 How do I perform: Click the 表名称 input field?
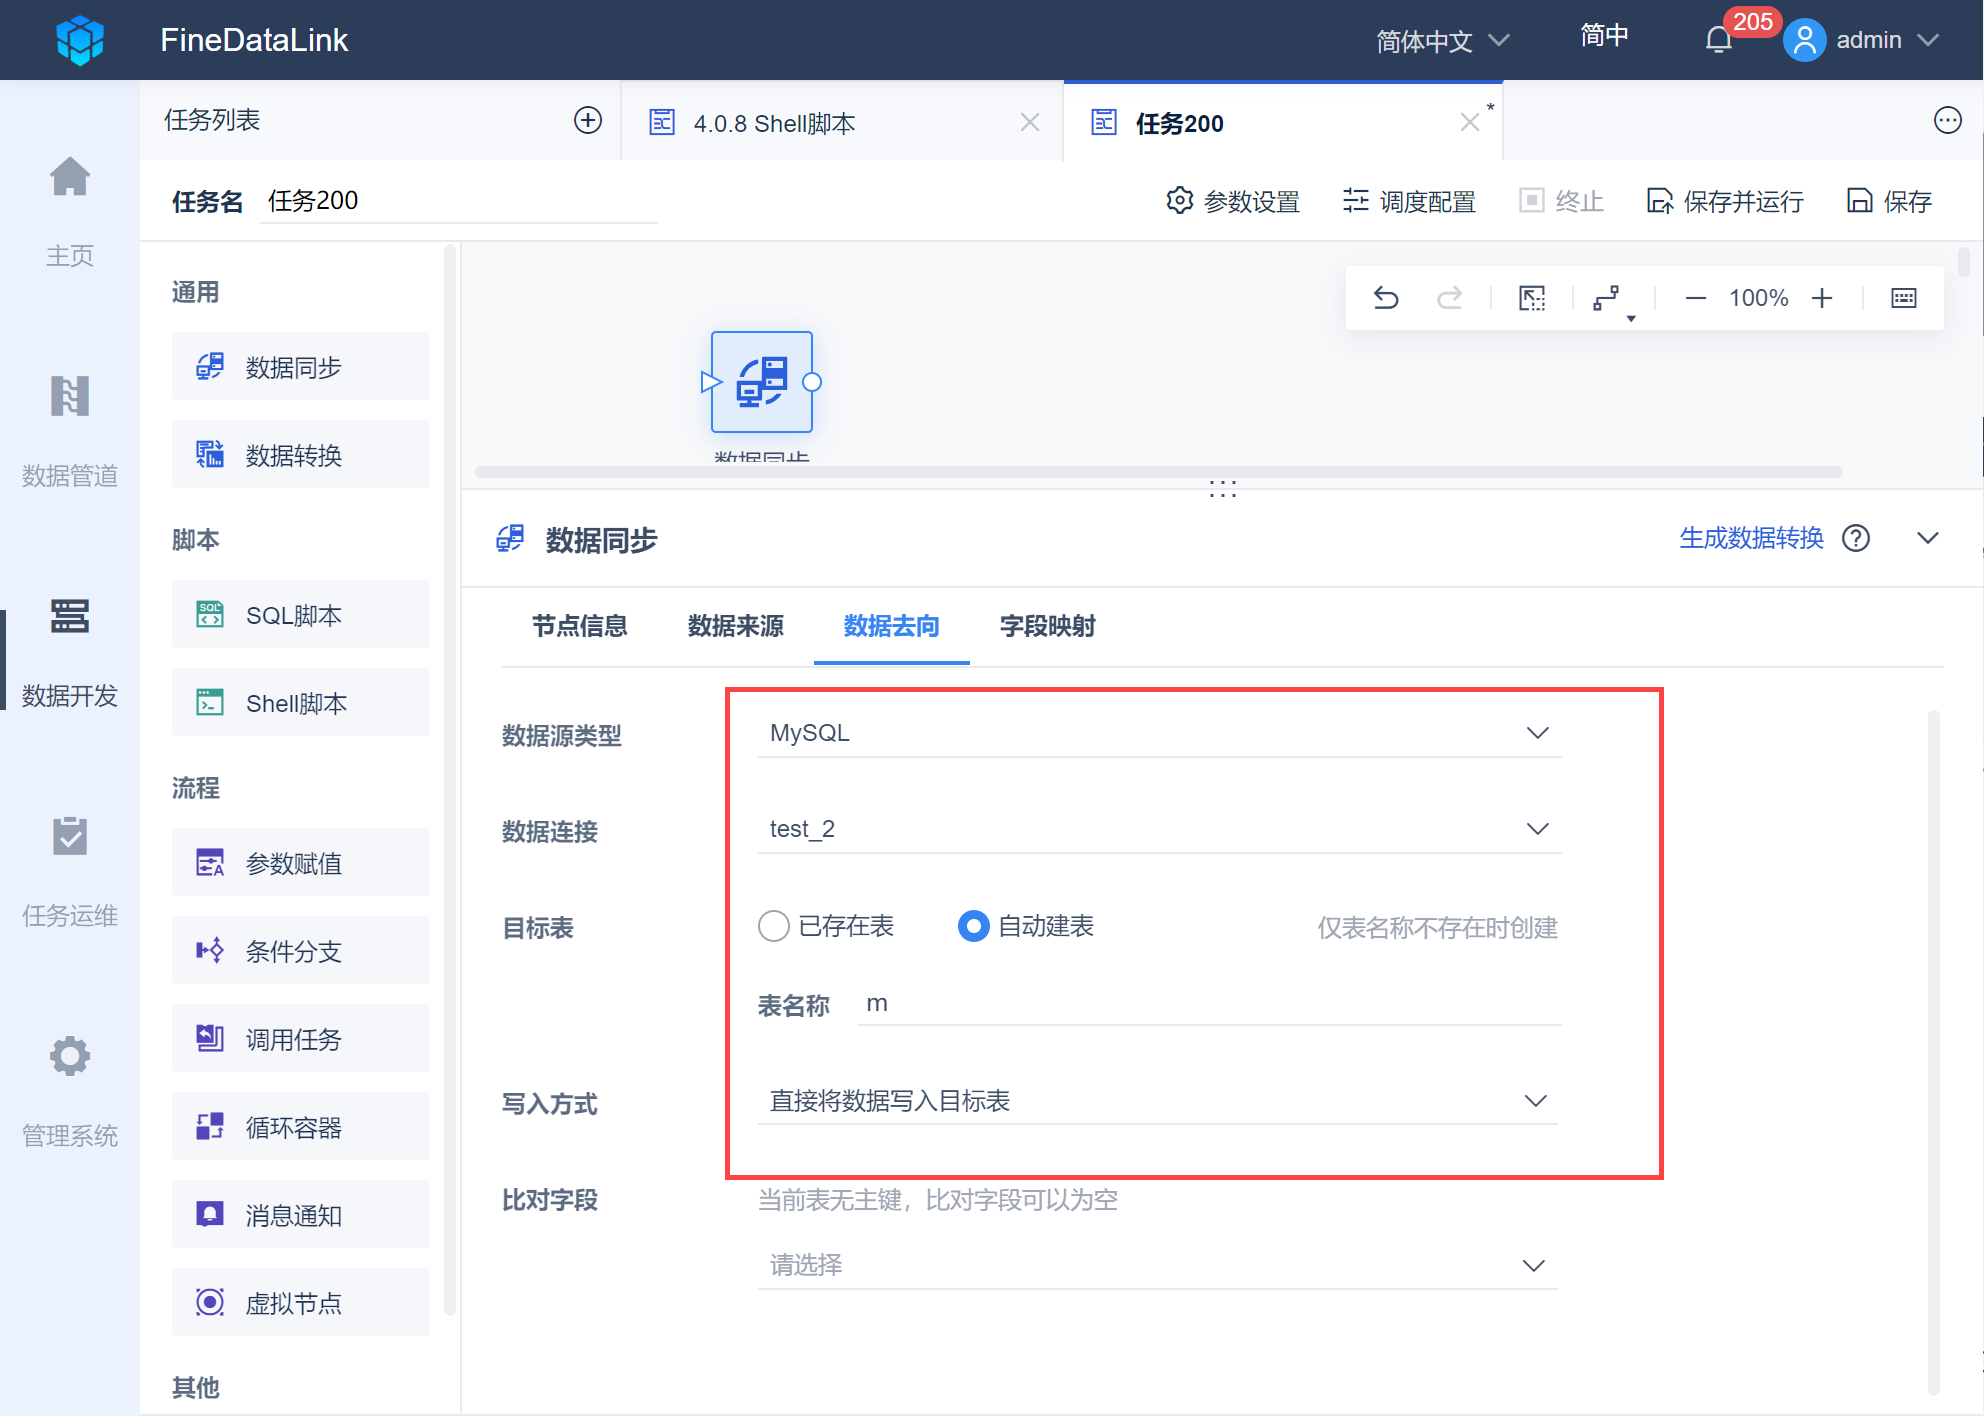pyautogui.click(x=1208, y=1004)
